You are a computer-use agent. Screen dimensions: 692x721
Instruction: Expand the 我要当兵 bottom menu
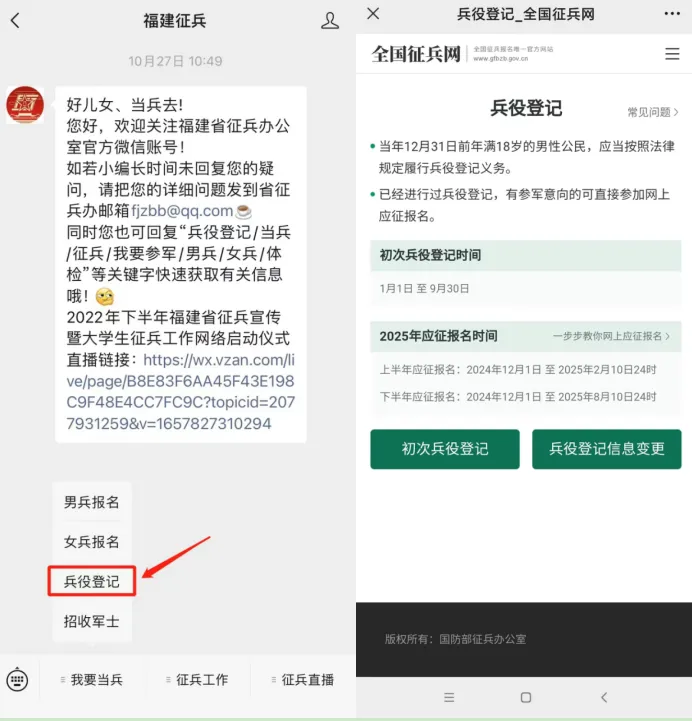pyautogui.click(x=92, y=680)
